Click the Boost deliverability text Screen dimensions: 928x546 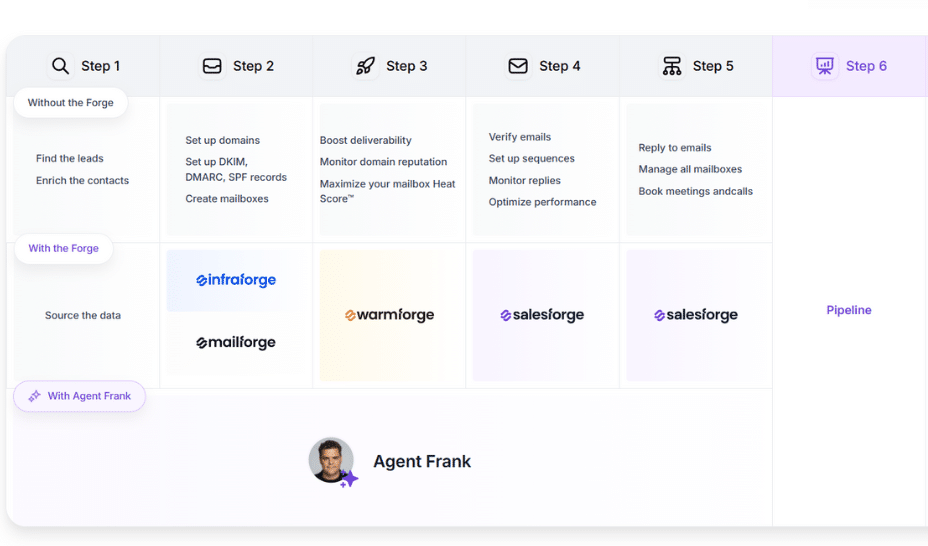point(365,140)
